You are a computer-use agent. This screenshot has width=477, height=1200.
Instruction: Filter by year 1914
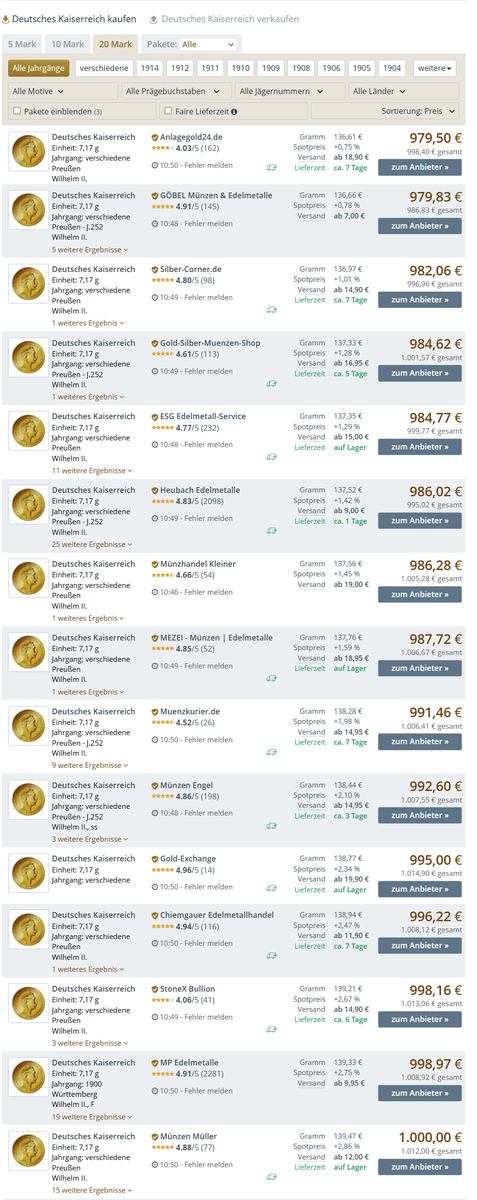(150, 68)
